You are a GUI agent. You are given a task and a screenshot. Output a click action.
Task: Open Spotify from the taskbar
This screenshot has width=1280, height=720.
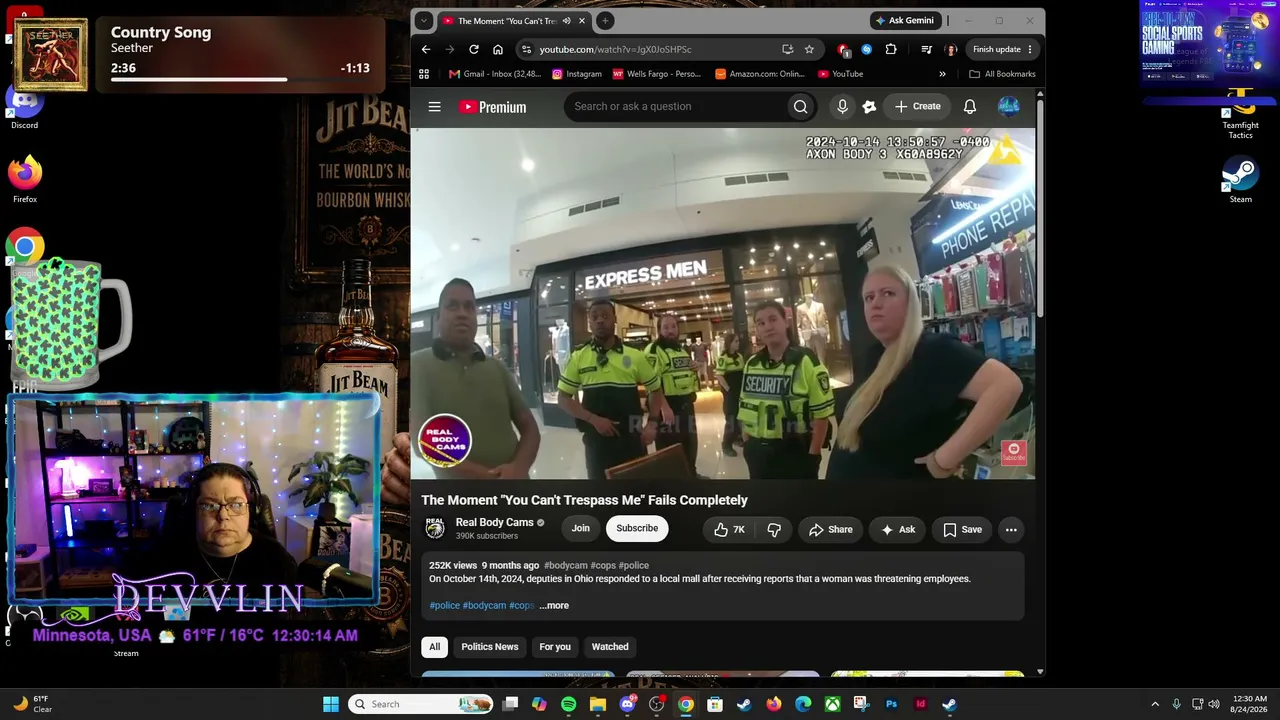tap(568, 704)
